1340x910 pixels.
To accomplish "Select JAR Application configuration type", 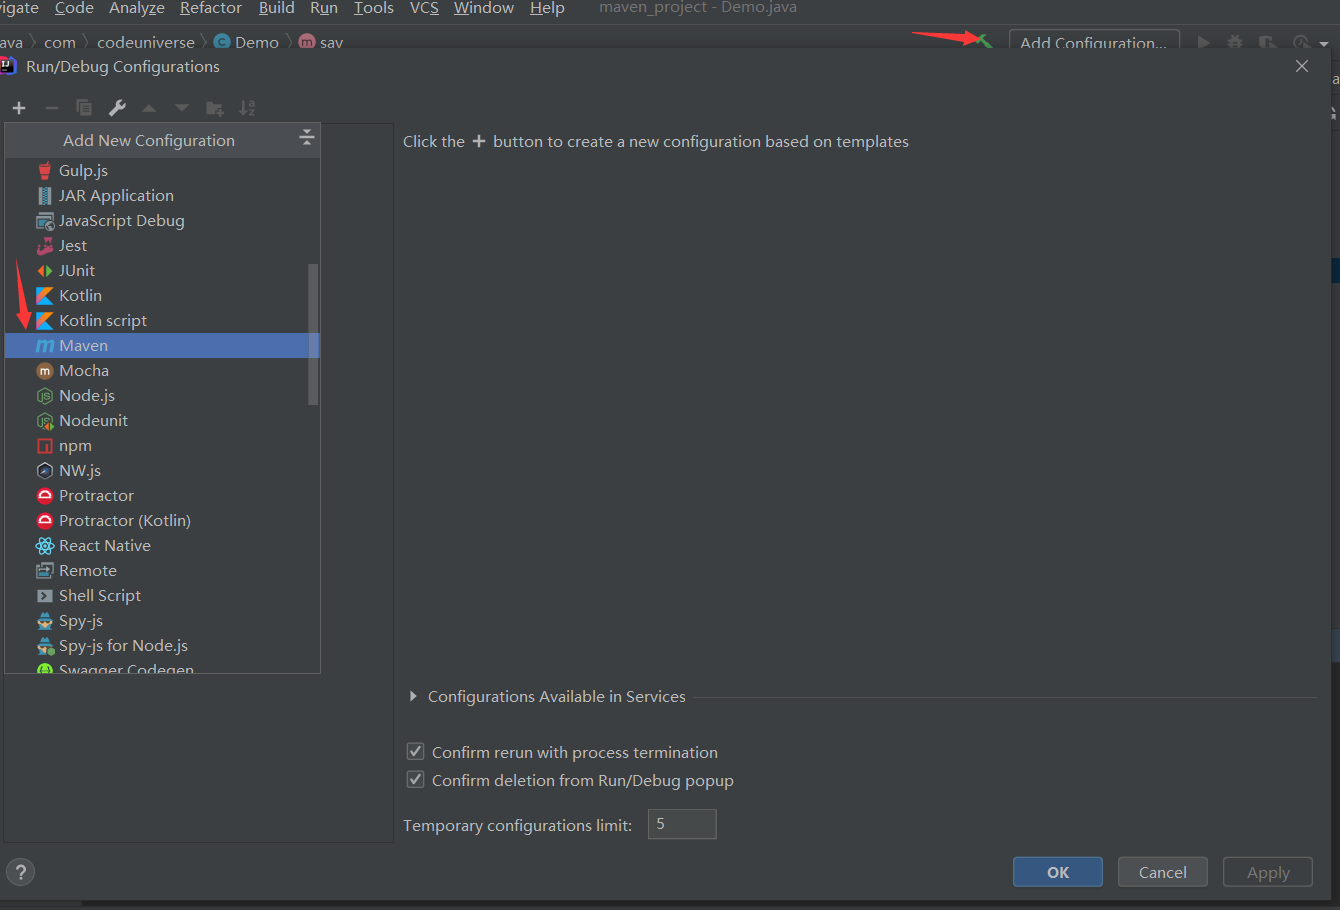I will [162, 195].
